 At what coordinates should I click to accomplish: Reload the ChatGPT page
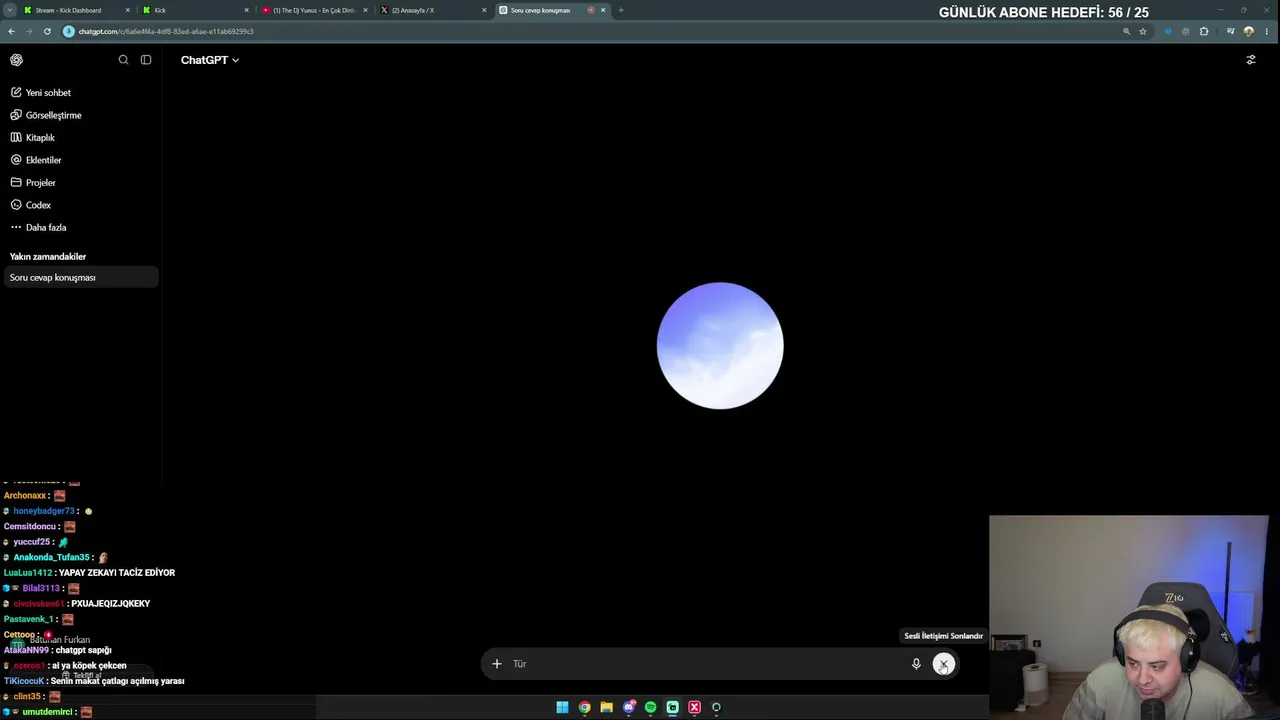(x=47, y=31)
